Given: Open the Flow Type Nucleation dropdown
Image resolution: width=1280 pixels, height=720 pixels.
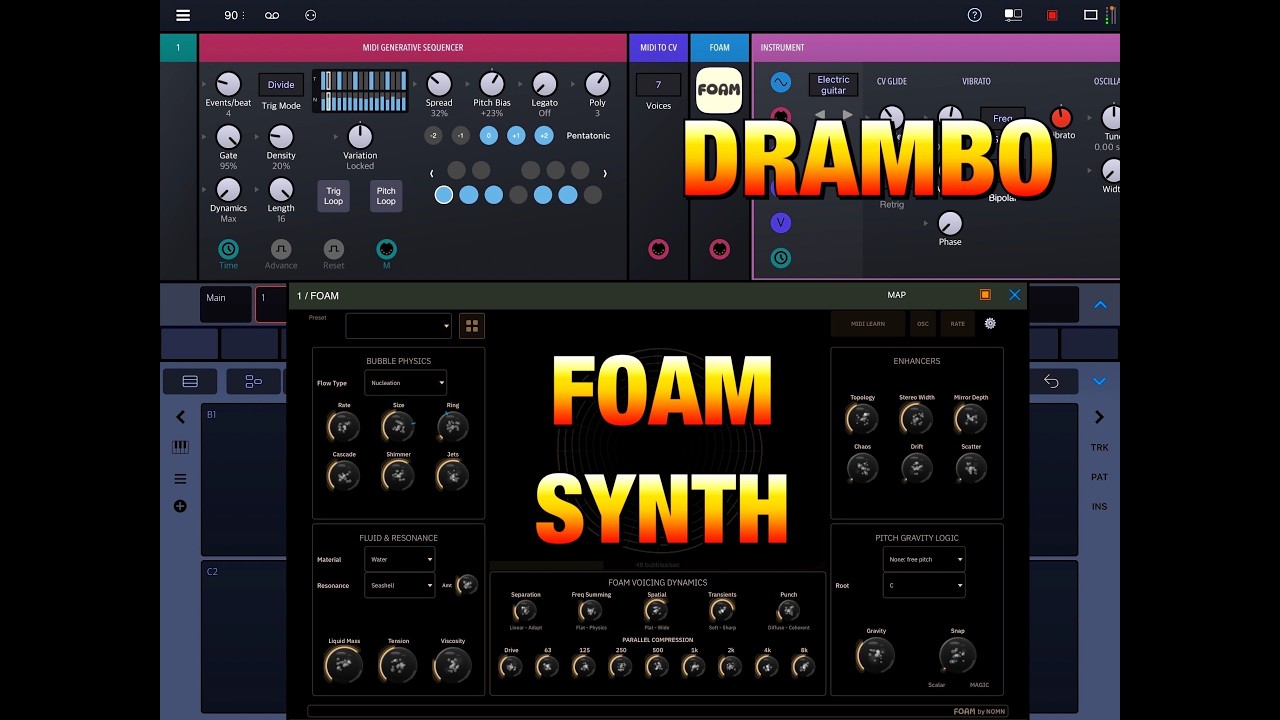Looking at the screenshot, I should 406,383.
